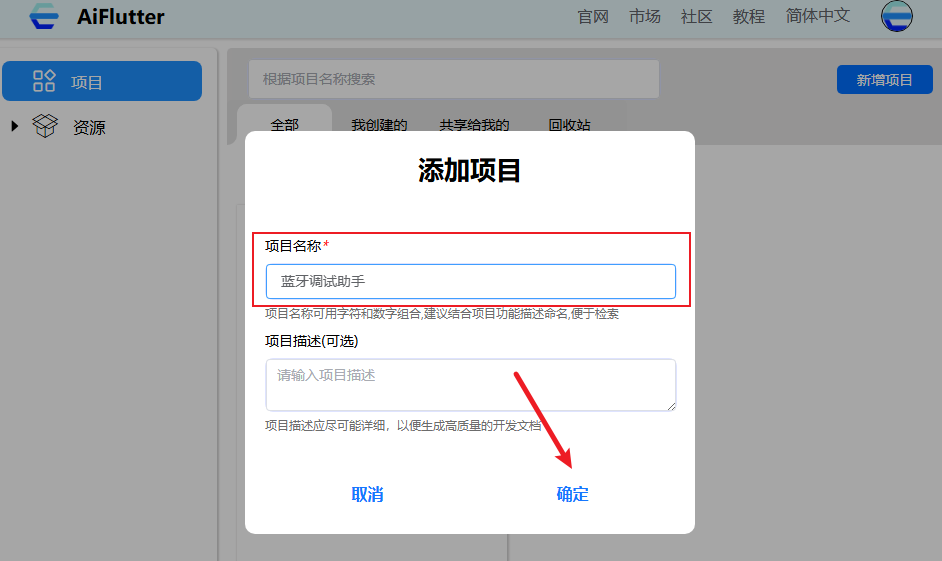
Task: Switch to the 我创建的 tab
Action: pos(379,125)
